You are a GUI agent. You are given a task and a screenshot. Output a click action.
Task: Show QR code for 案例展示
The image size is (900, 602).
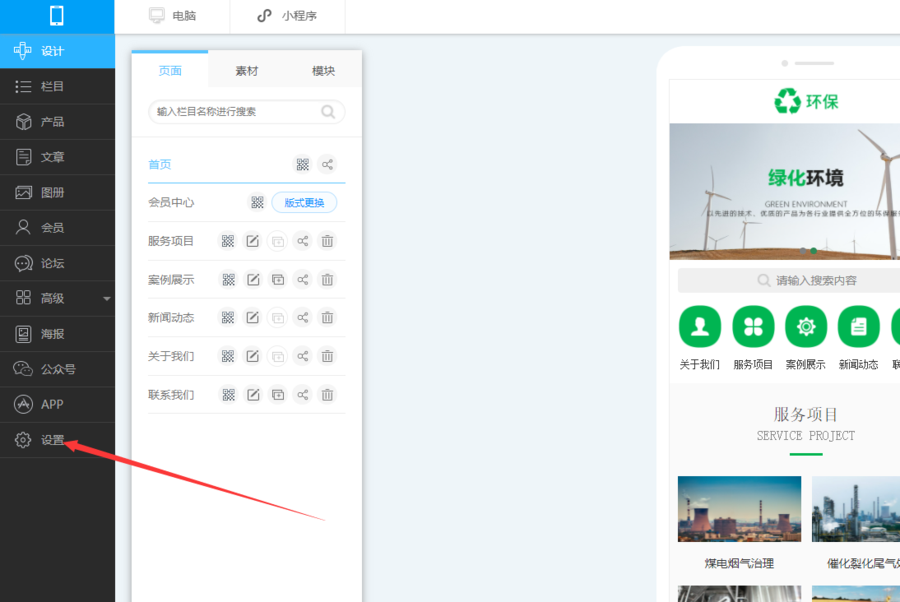click(228, 279)
